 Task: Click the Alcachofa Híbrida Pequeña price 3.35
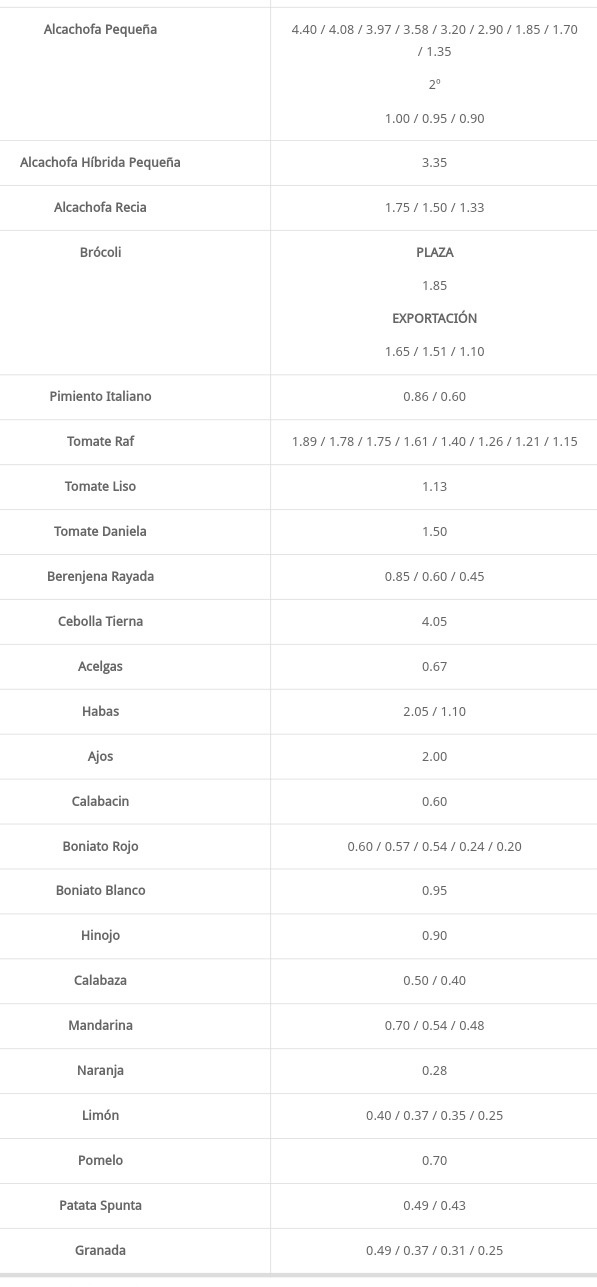point(434,162)
